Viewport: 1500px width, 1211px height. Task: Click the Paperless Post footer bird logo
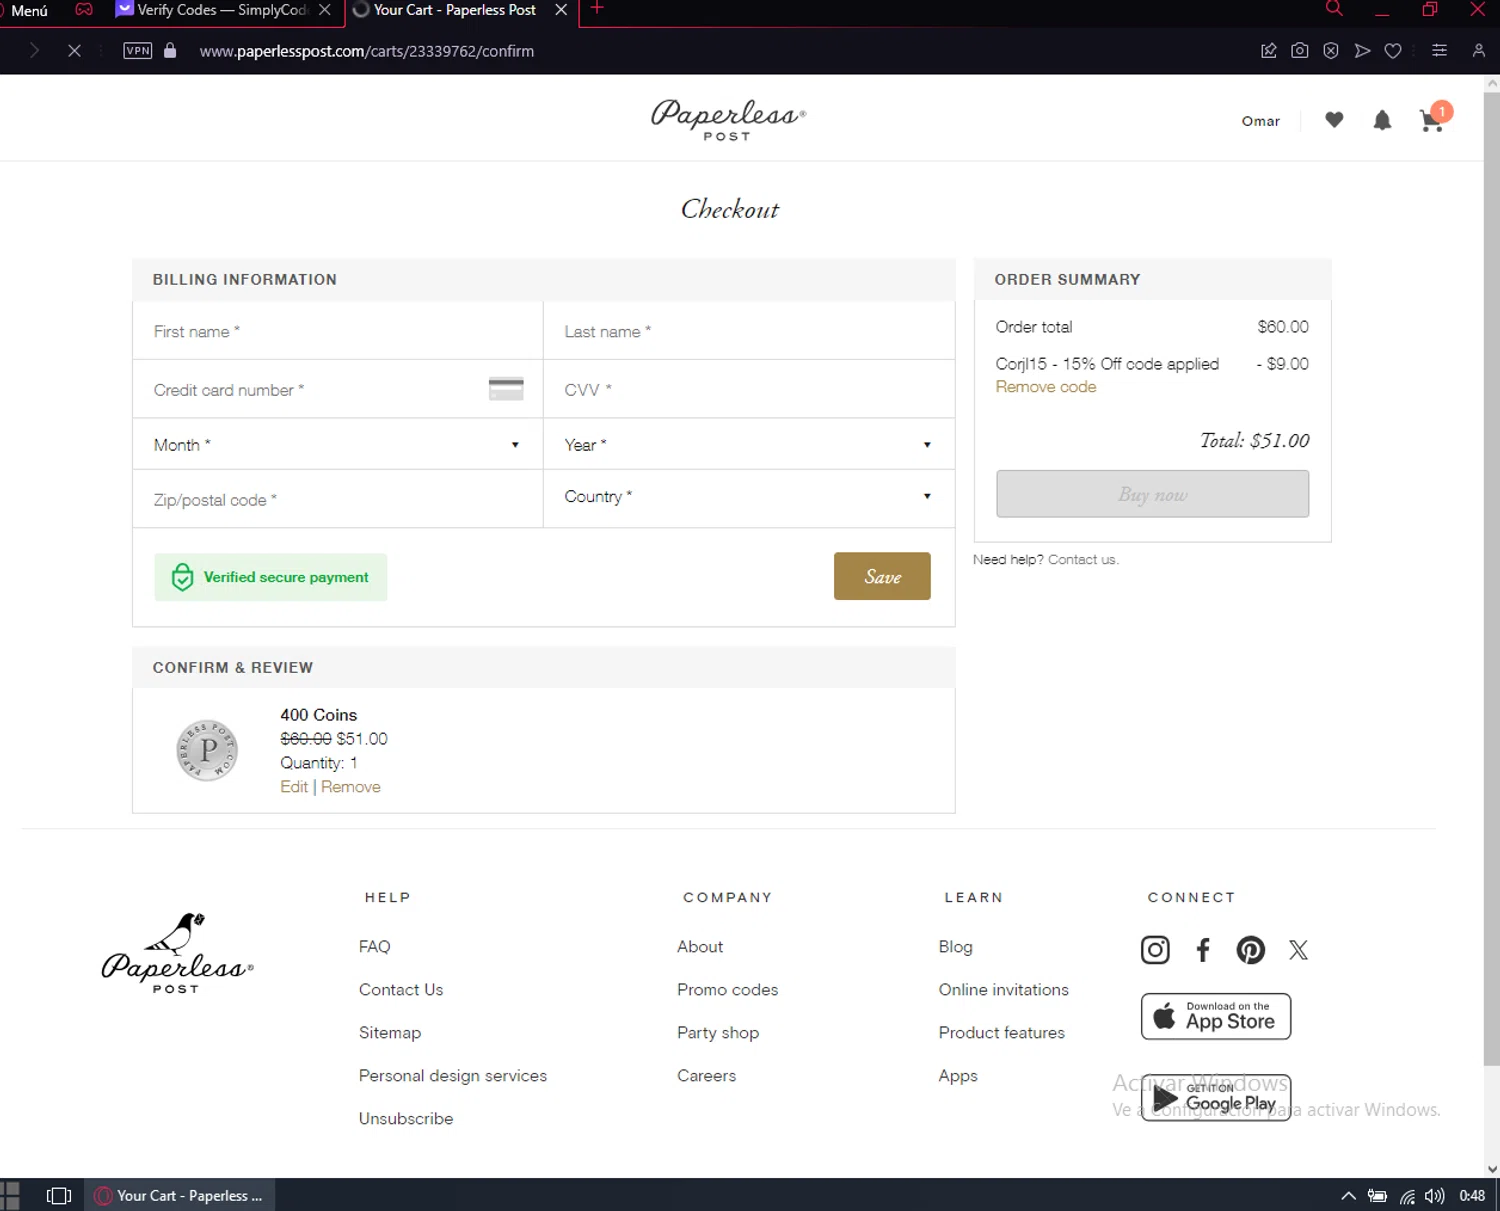coord(177,954)
